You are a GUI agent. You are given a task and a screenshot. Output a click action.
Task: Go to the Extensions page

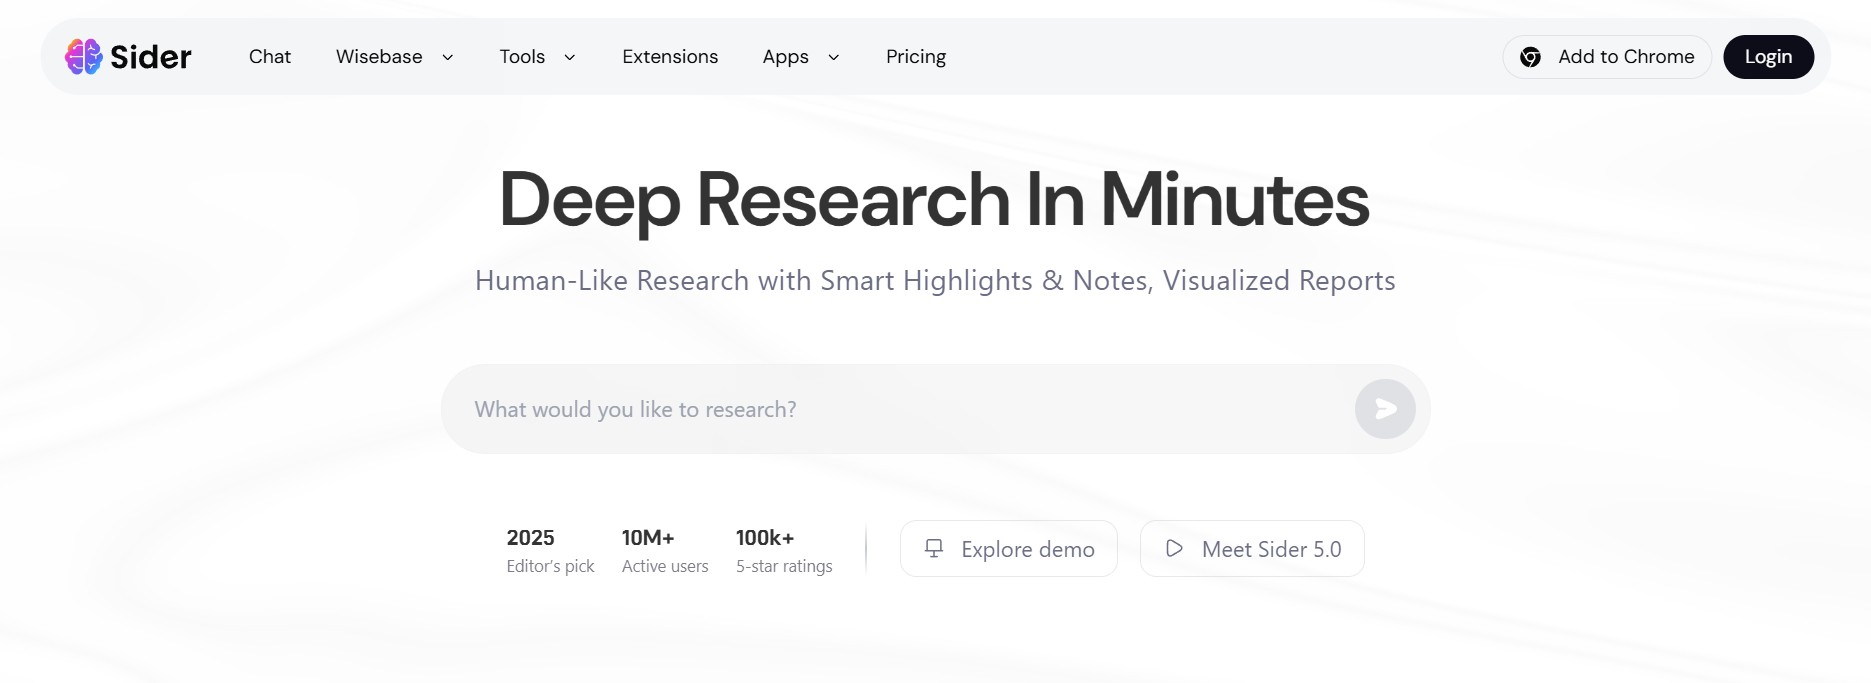pos(670,57)
